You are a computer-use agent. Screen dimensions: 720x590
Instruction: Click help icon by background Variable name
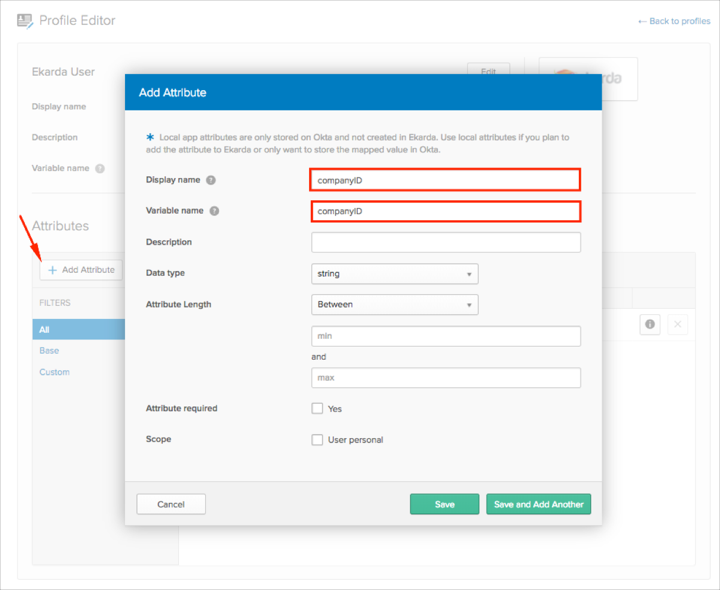100,168
